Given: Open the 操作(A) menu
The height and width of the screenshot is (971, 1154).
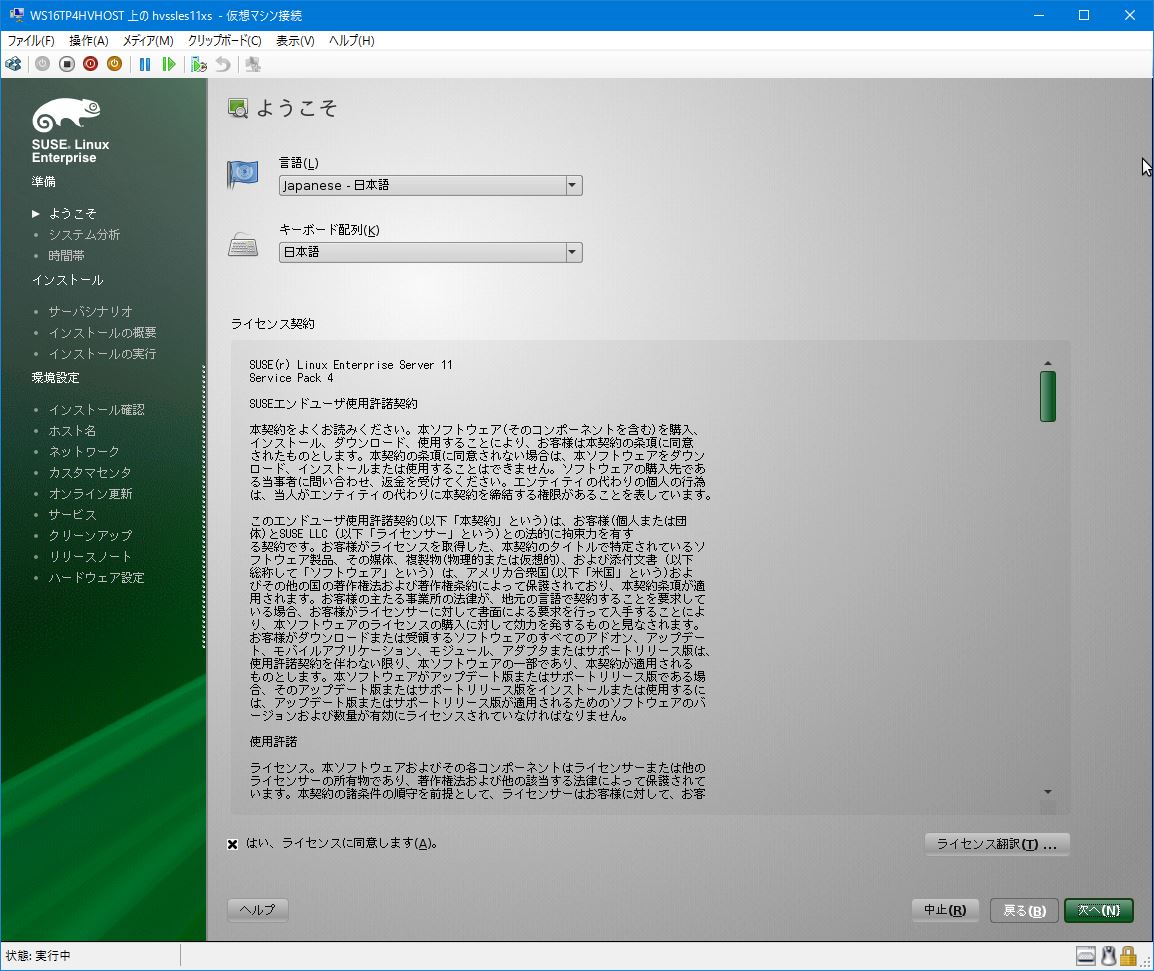Looking at the screenshot, I should [89, 40].
